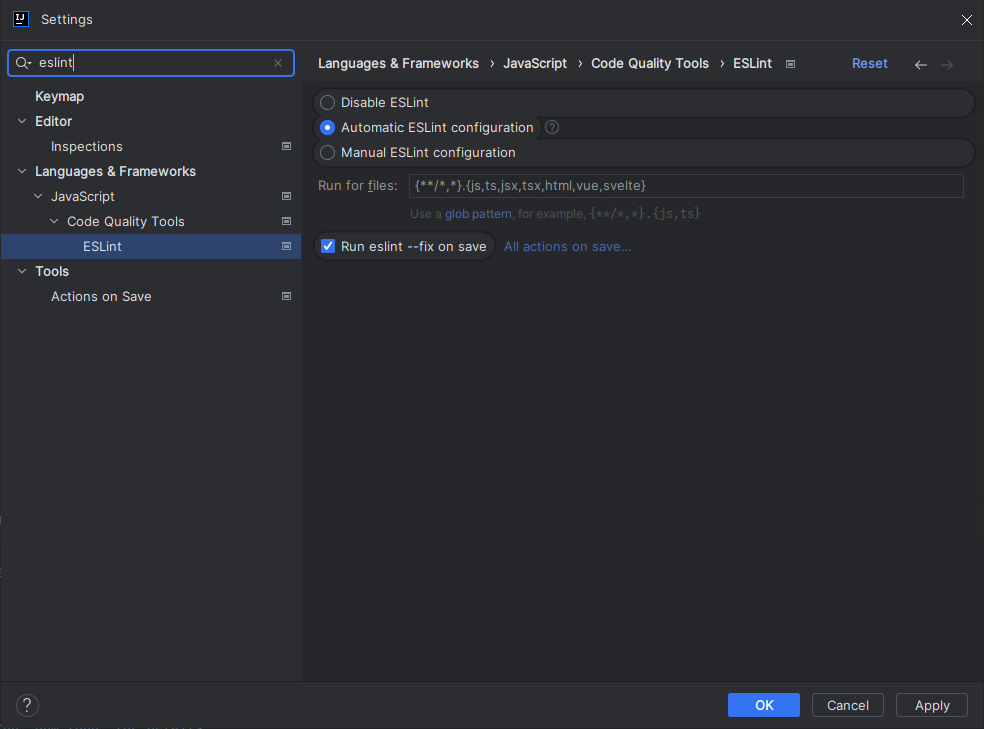Click the magnifier icon in the search field

click(21, 63)
